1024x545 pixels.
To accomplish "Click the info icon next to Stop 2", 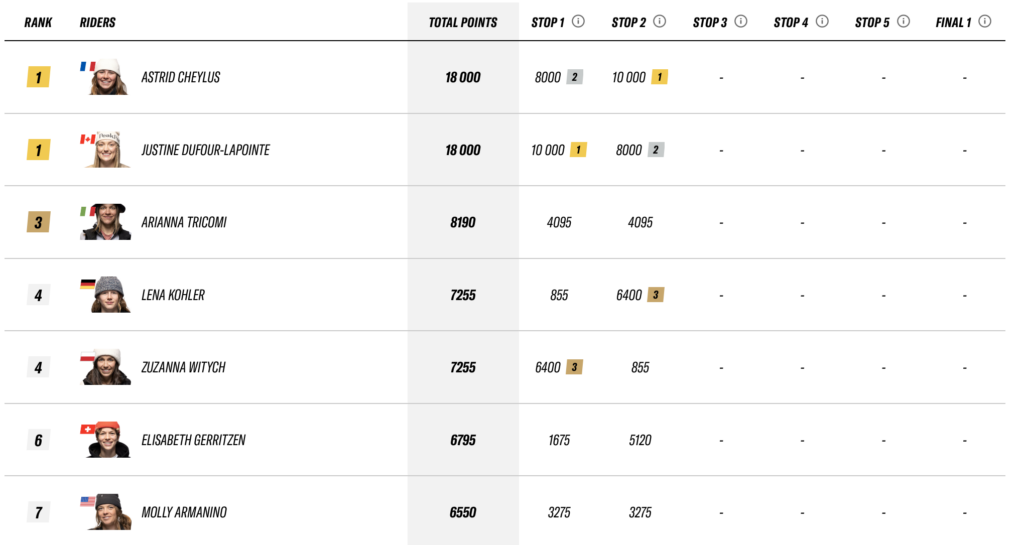I will pyautogui.click(x=660, y=22).
